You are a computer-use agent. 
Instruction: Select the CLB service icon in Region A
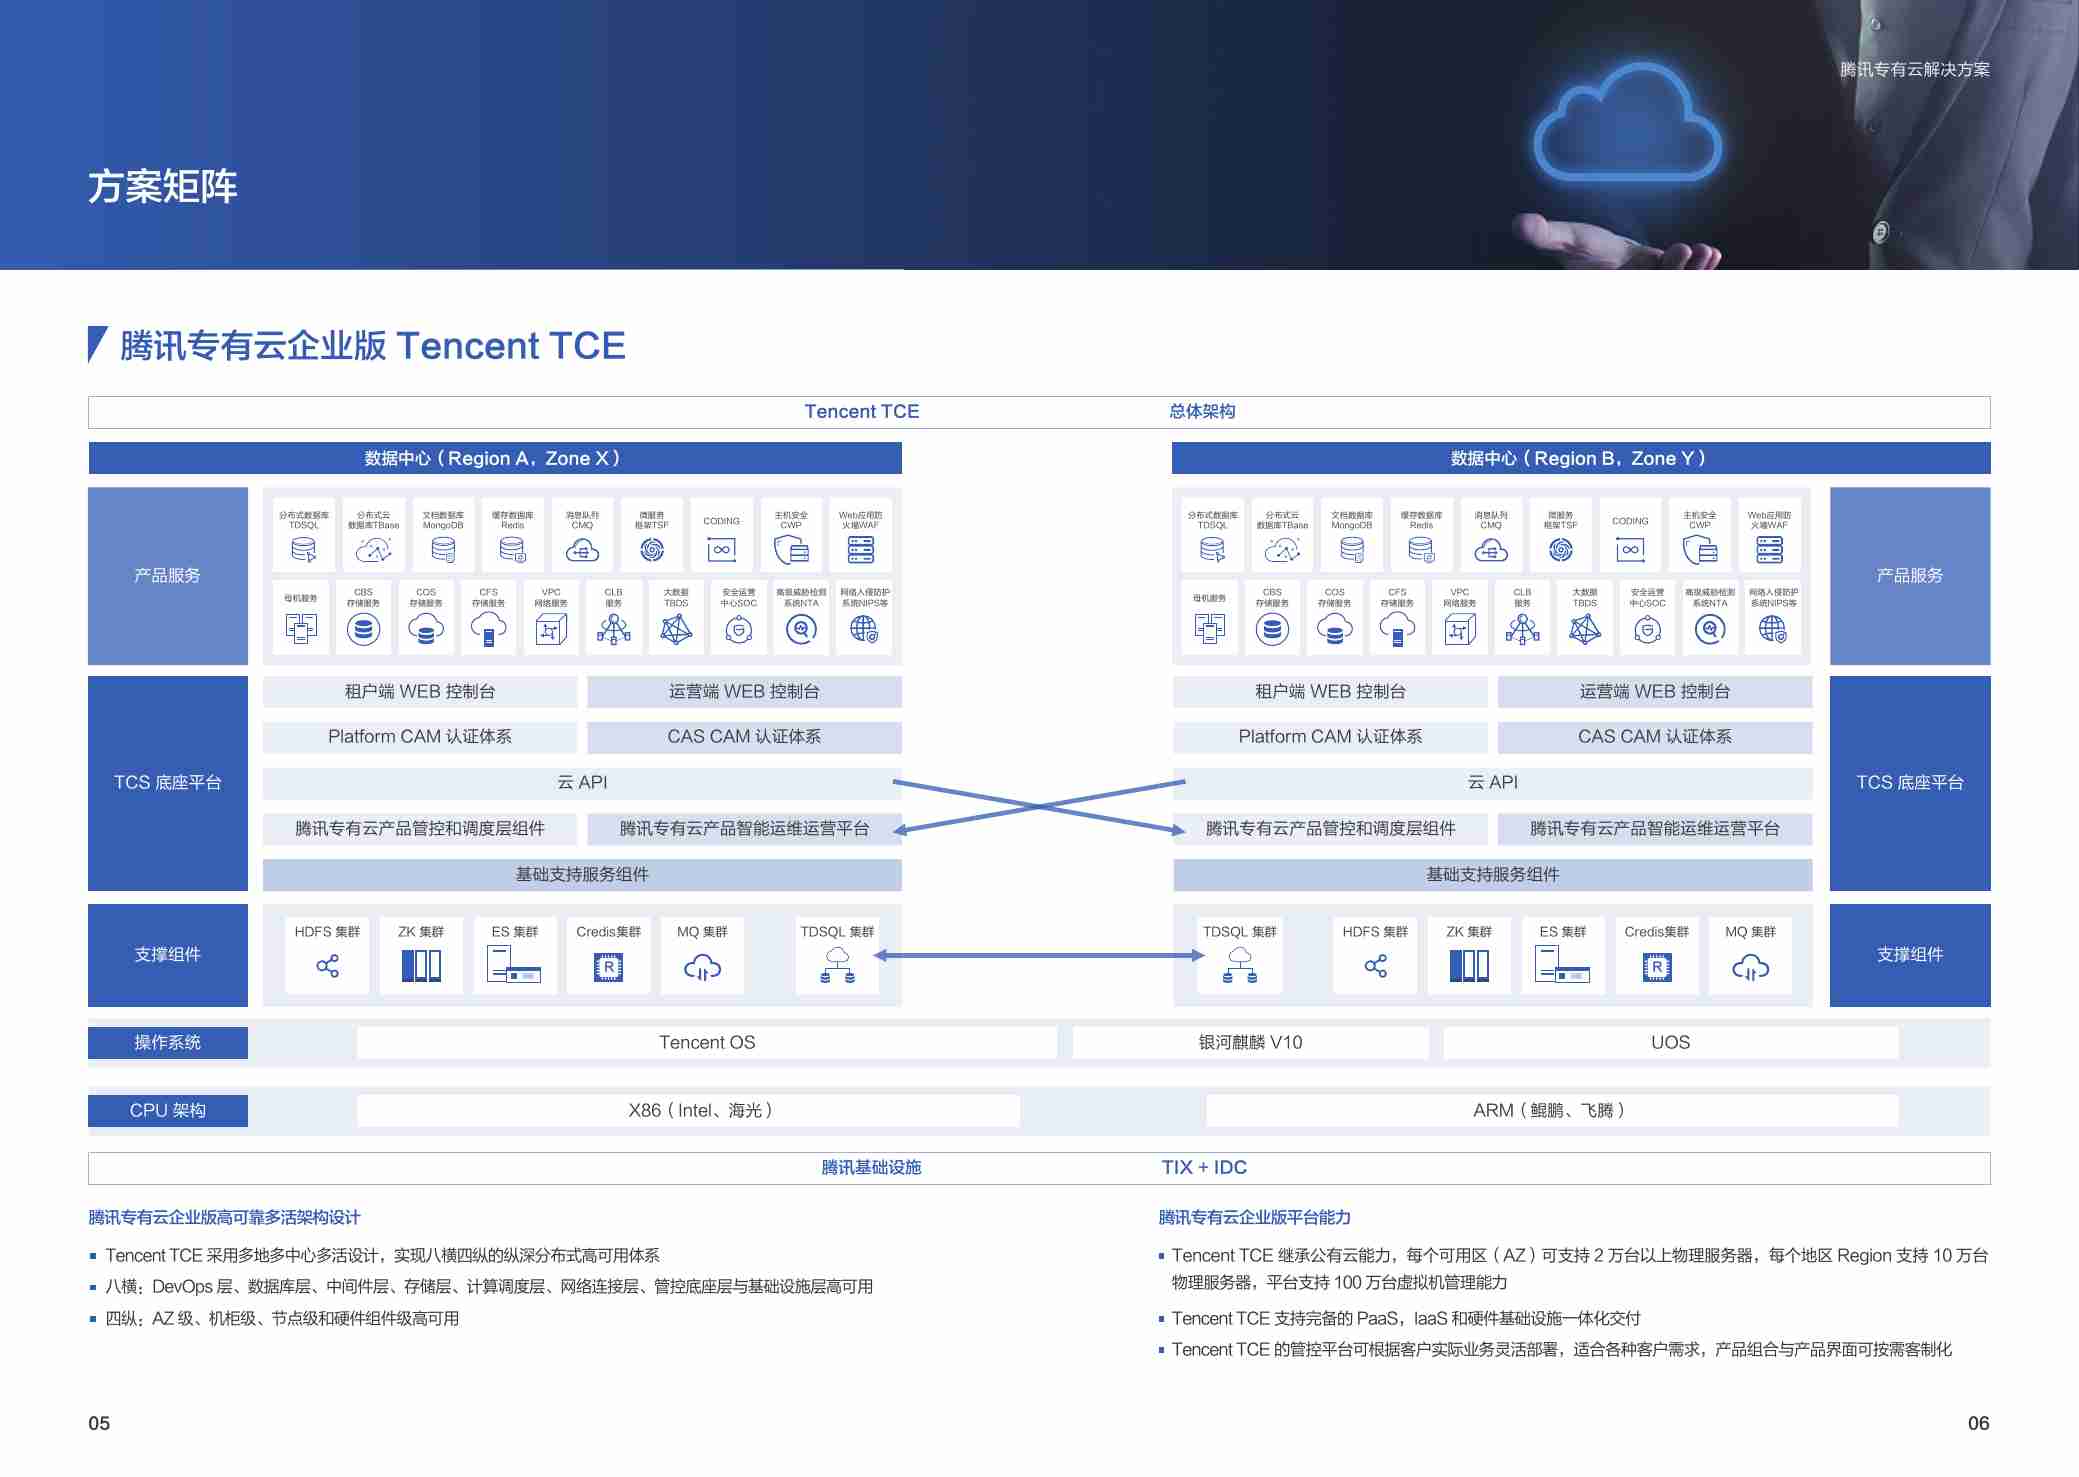point(614,629)
